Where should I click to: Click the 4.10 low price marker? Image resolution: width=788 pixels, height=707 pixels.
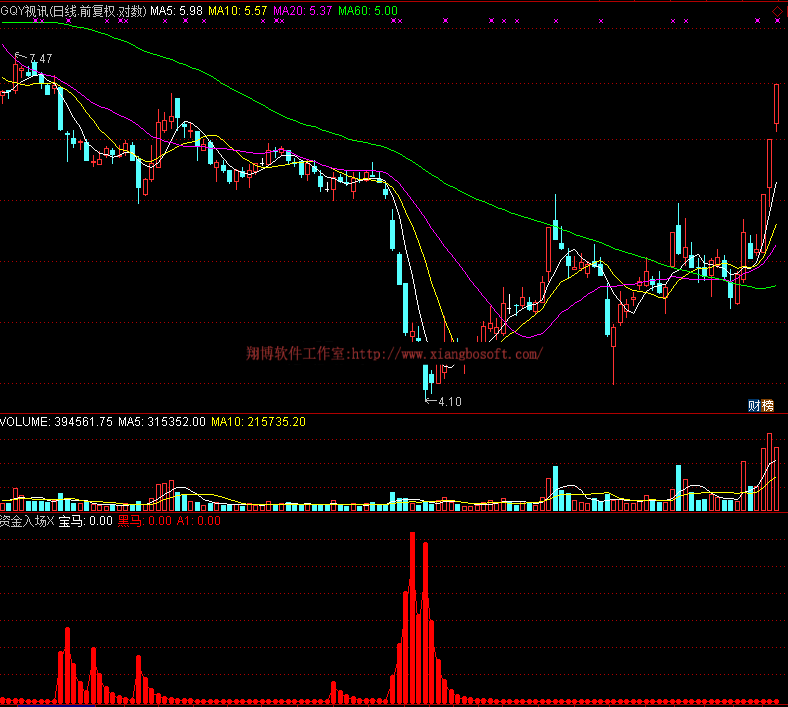(447, 402)
